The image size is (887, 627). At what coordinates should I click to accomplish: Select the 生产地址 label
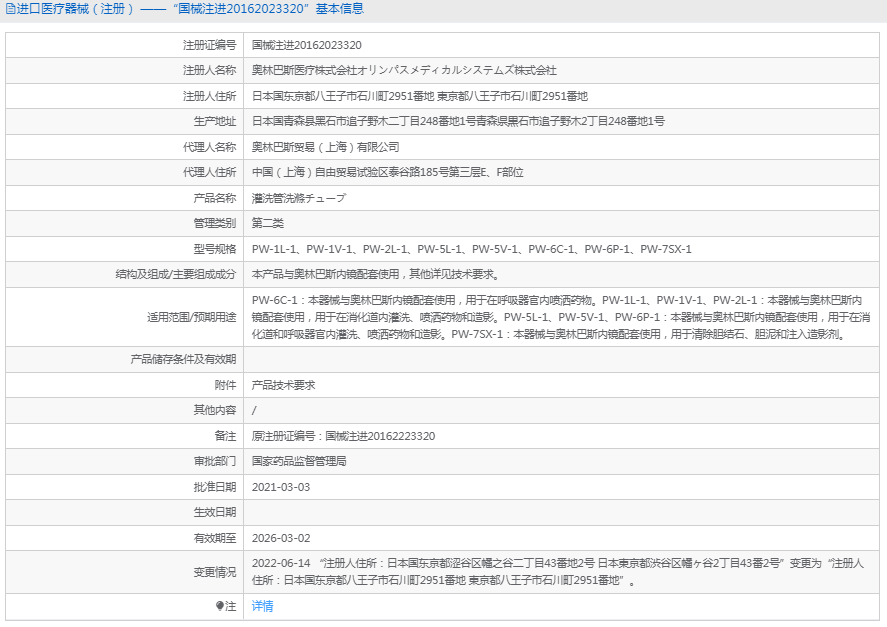coord(215,121)
